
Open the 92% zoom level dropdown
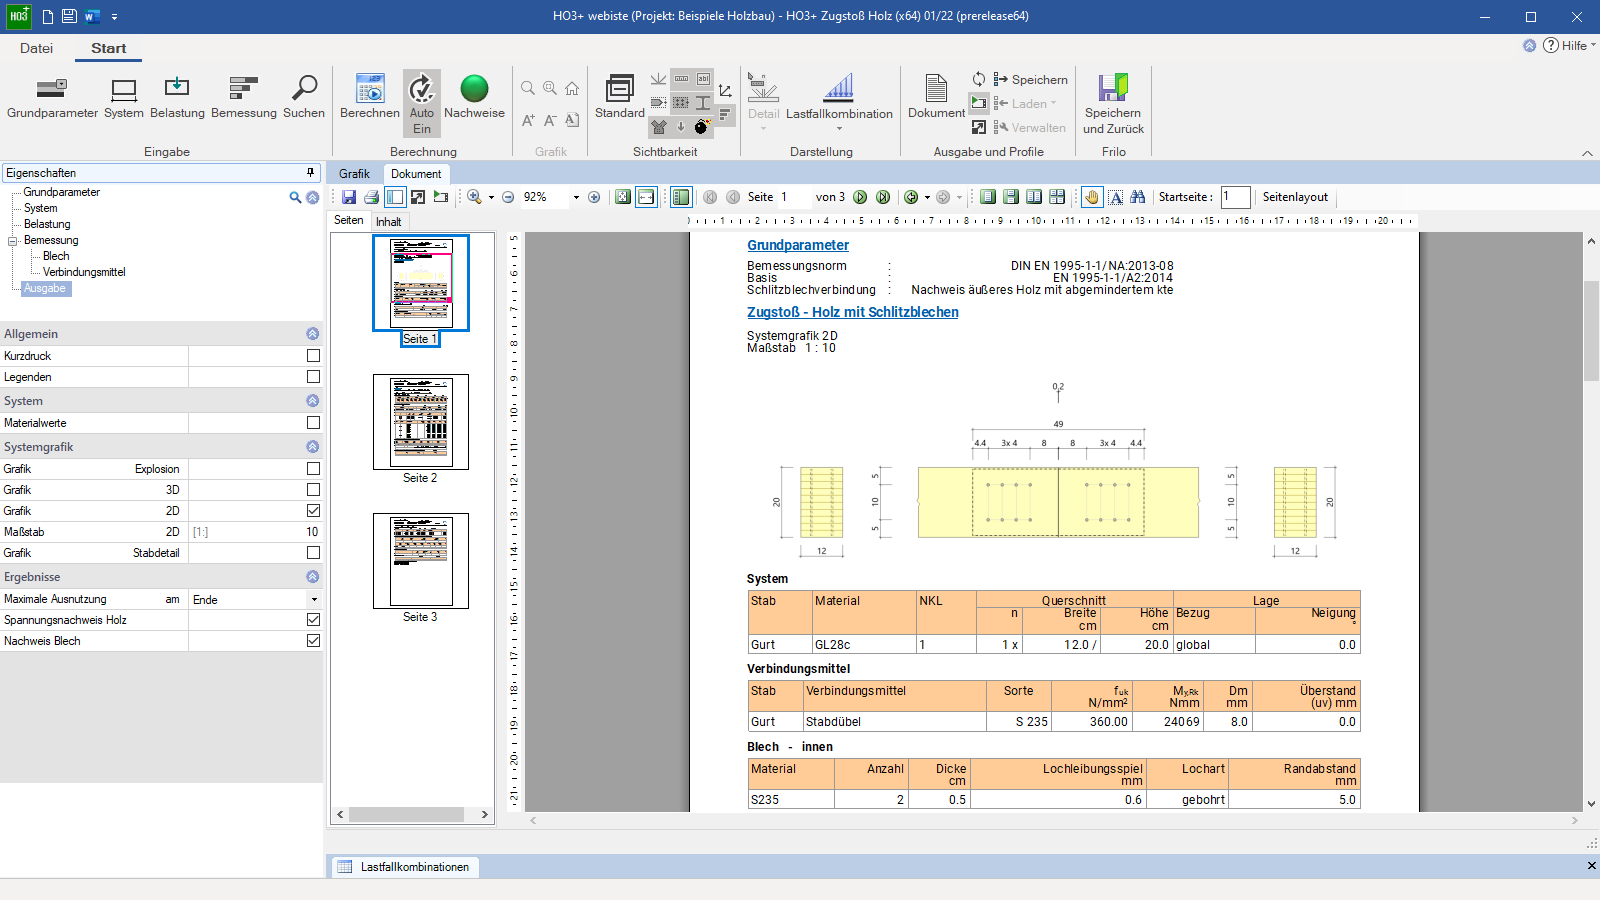pos(576,197)
